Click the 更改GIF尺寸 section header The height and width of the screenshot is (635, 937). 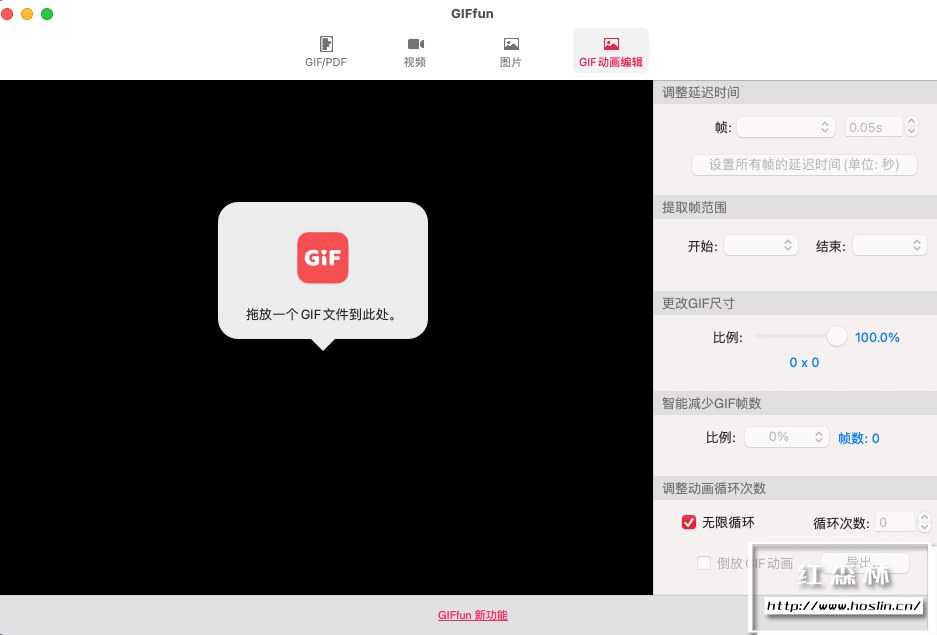point(795,303)
